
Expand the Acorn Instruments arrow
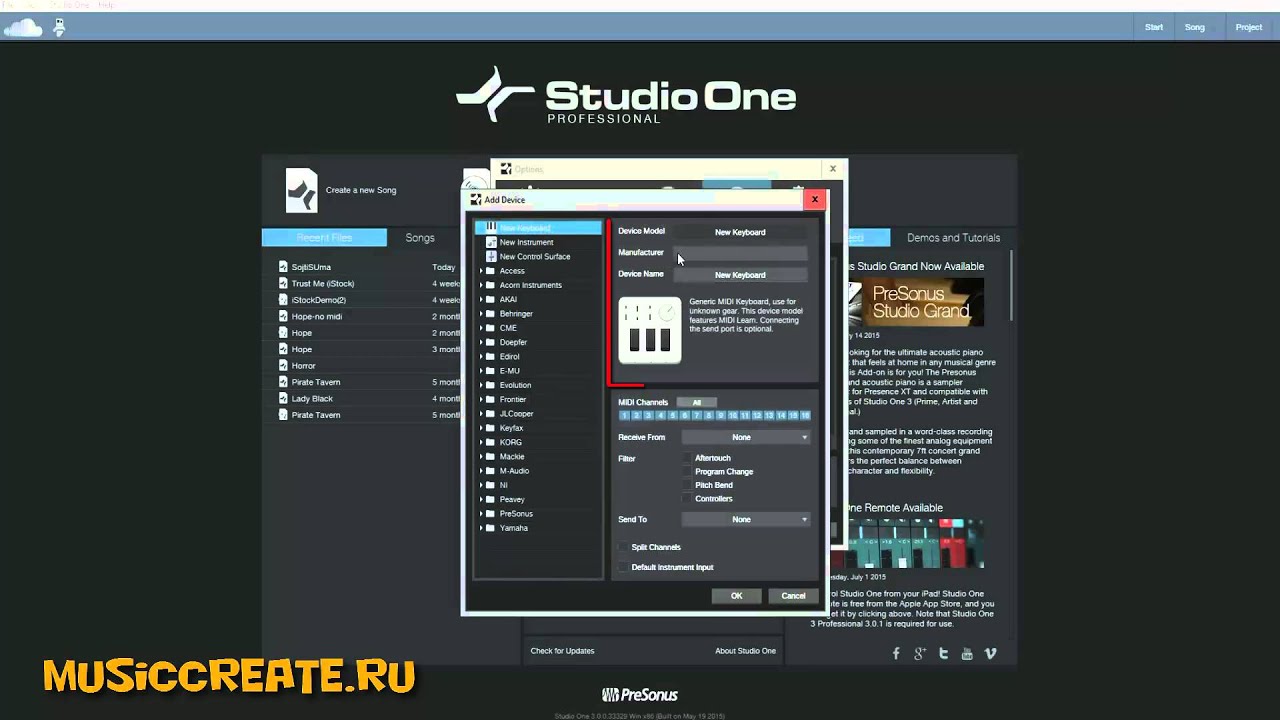(x=481, y=285)
